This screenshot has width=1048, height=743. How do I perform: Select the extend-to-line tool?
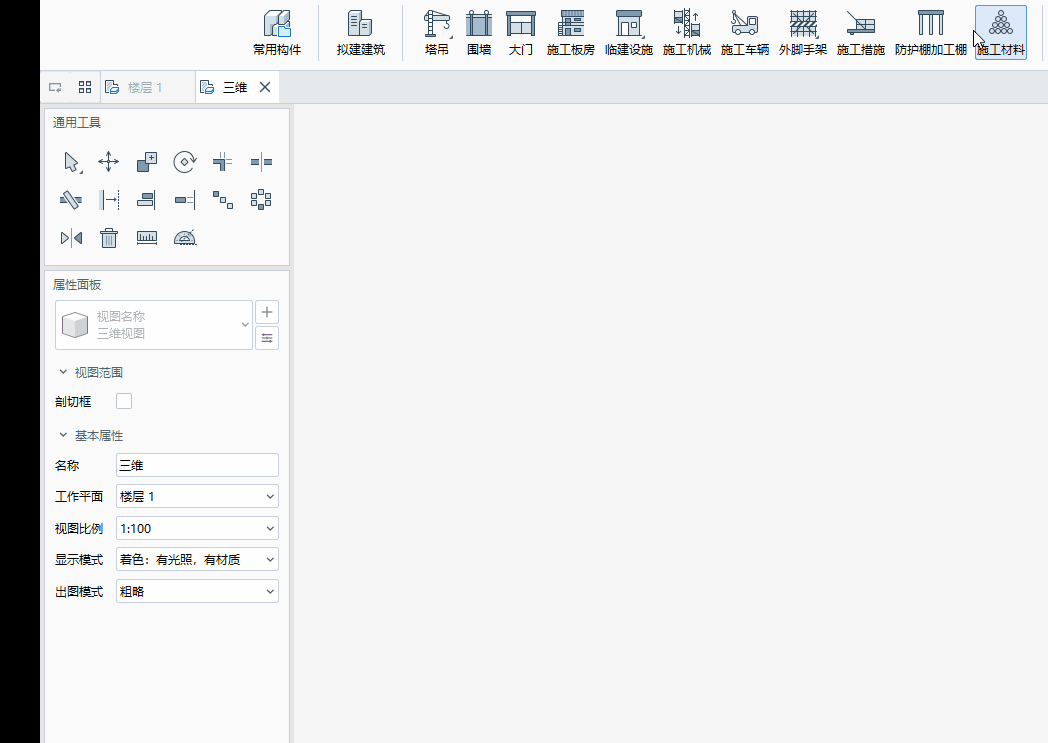tap(184, 200)
